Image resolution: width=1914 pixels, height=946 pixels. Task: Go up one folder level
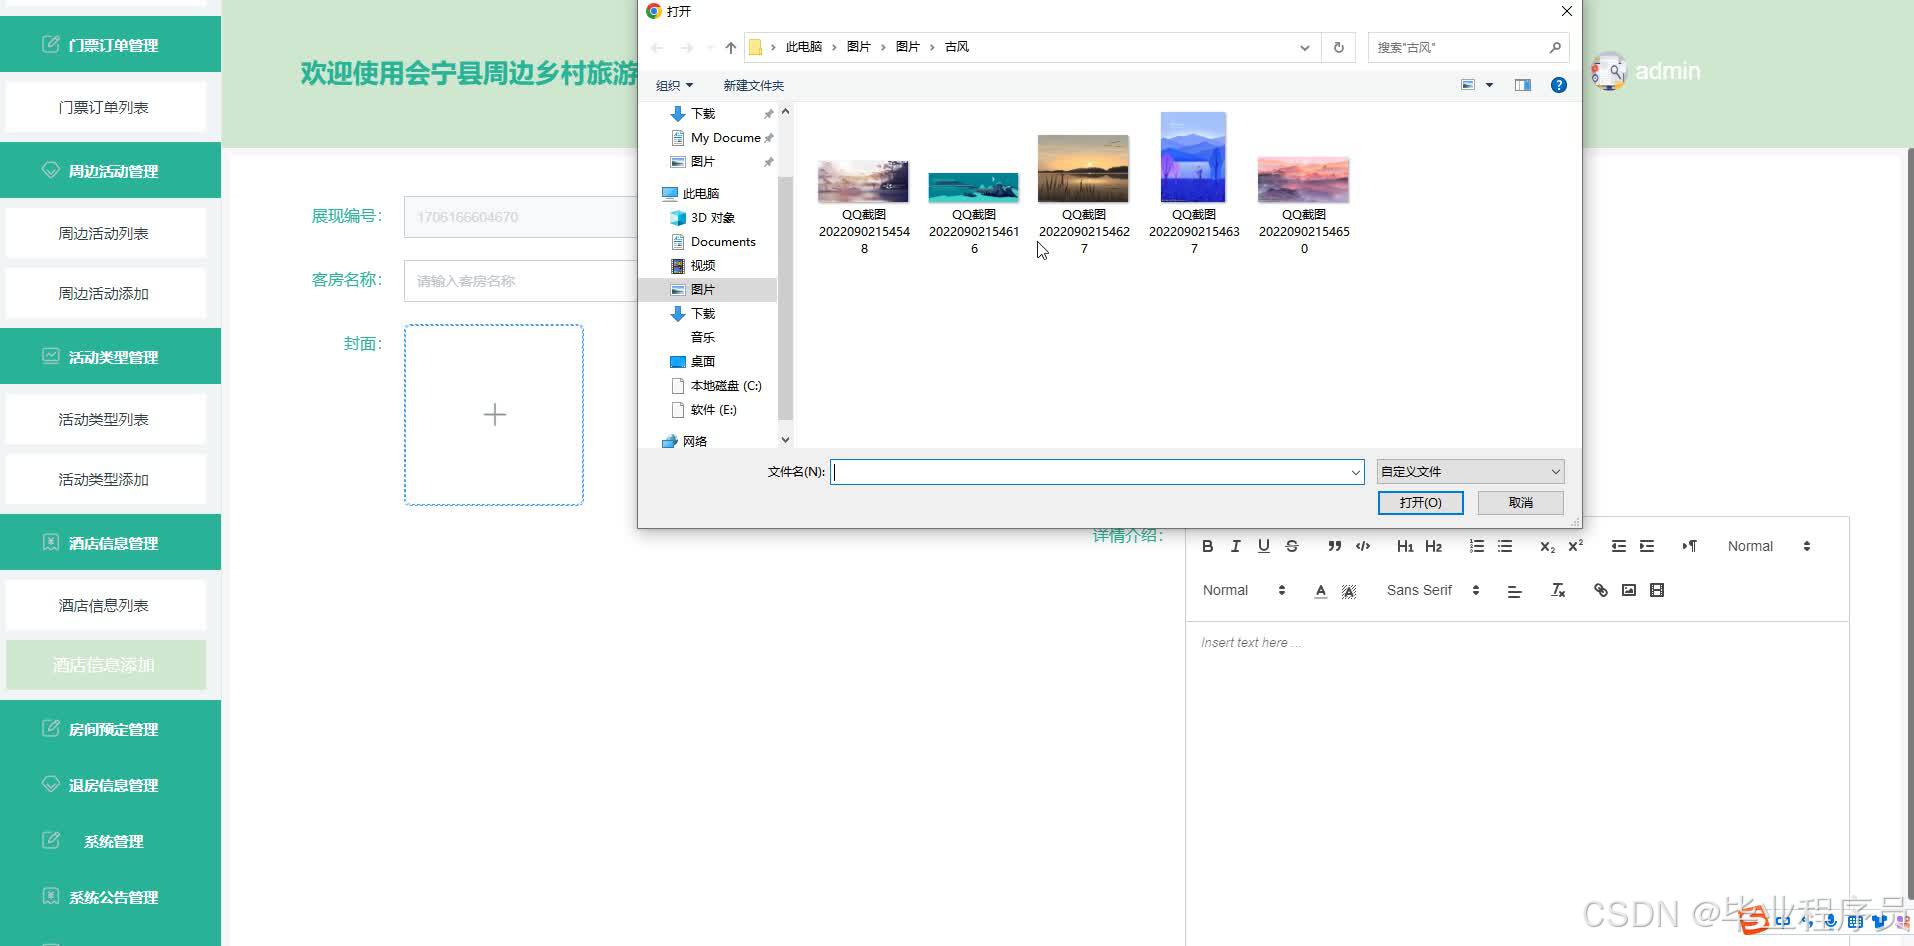point(730,47)
